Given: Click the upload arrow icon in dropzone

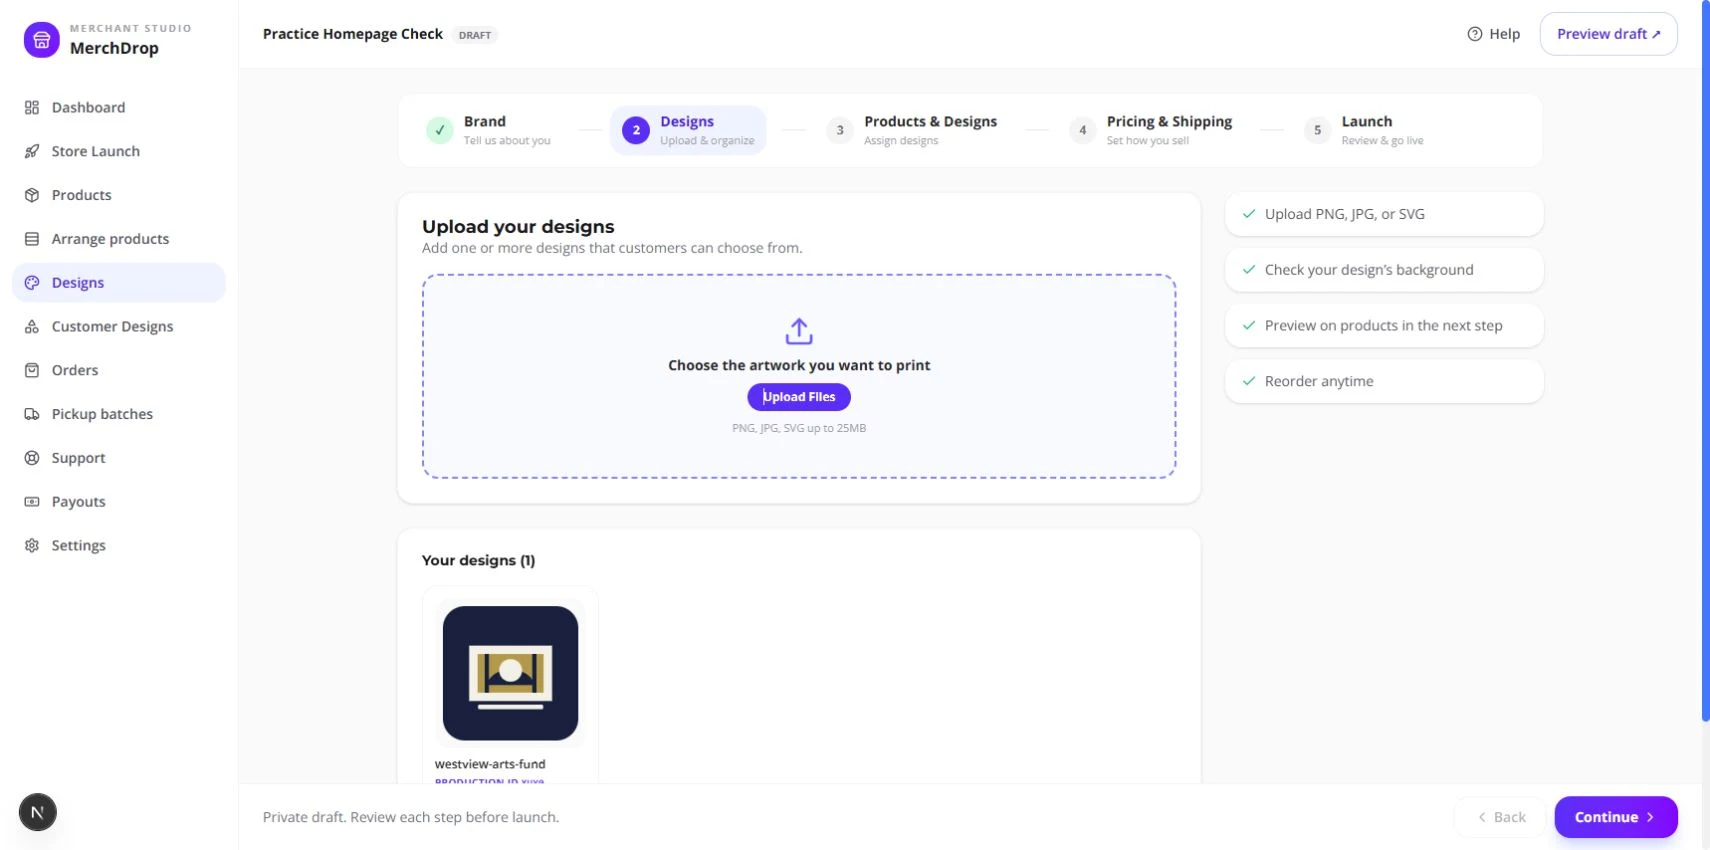Looking at the screenshot, I should point(799,331).
